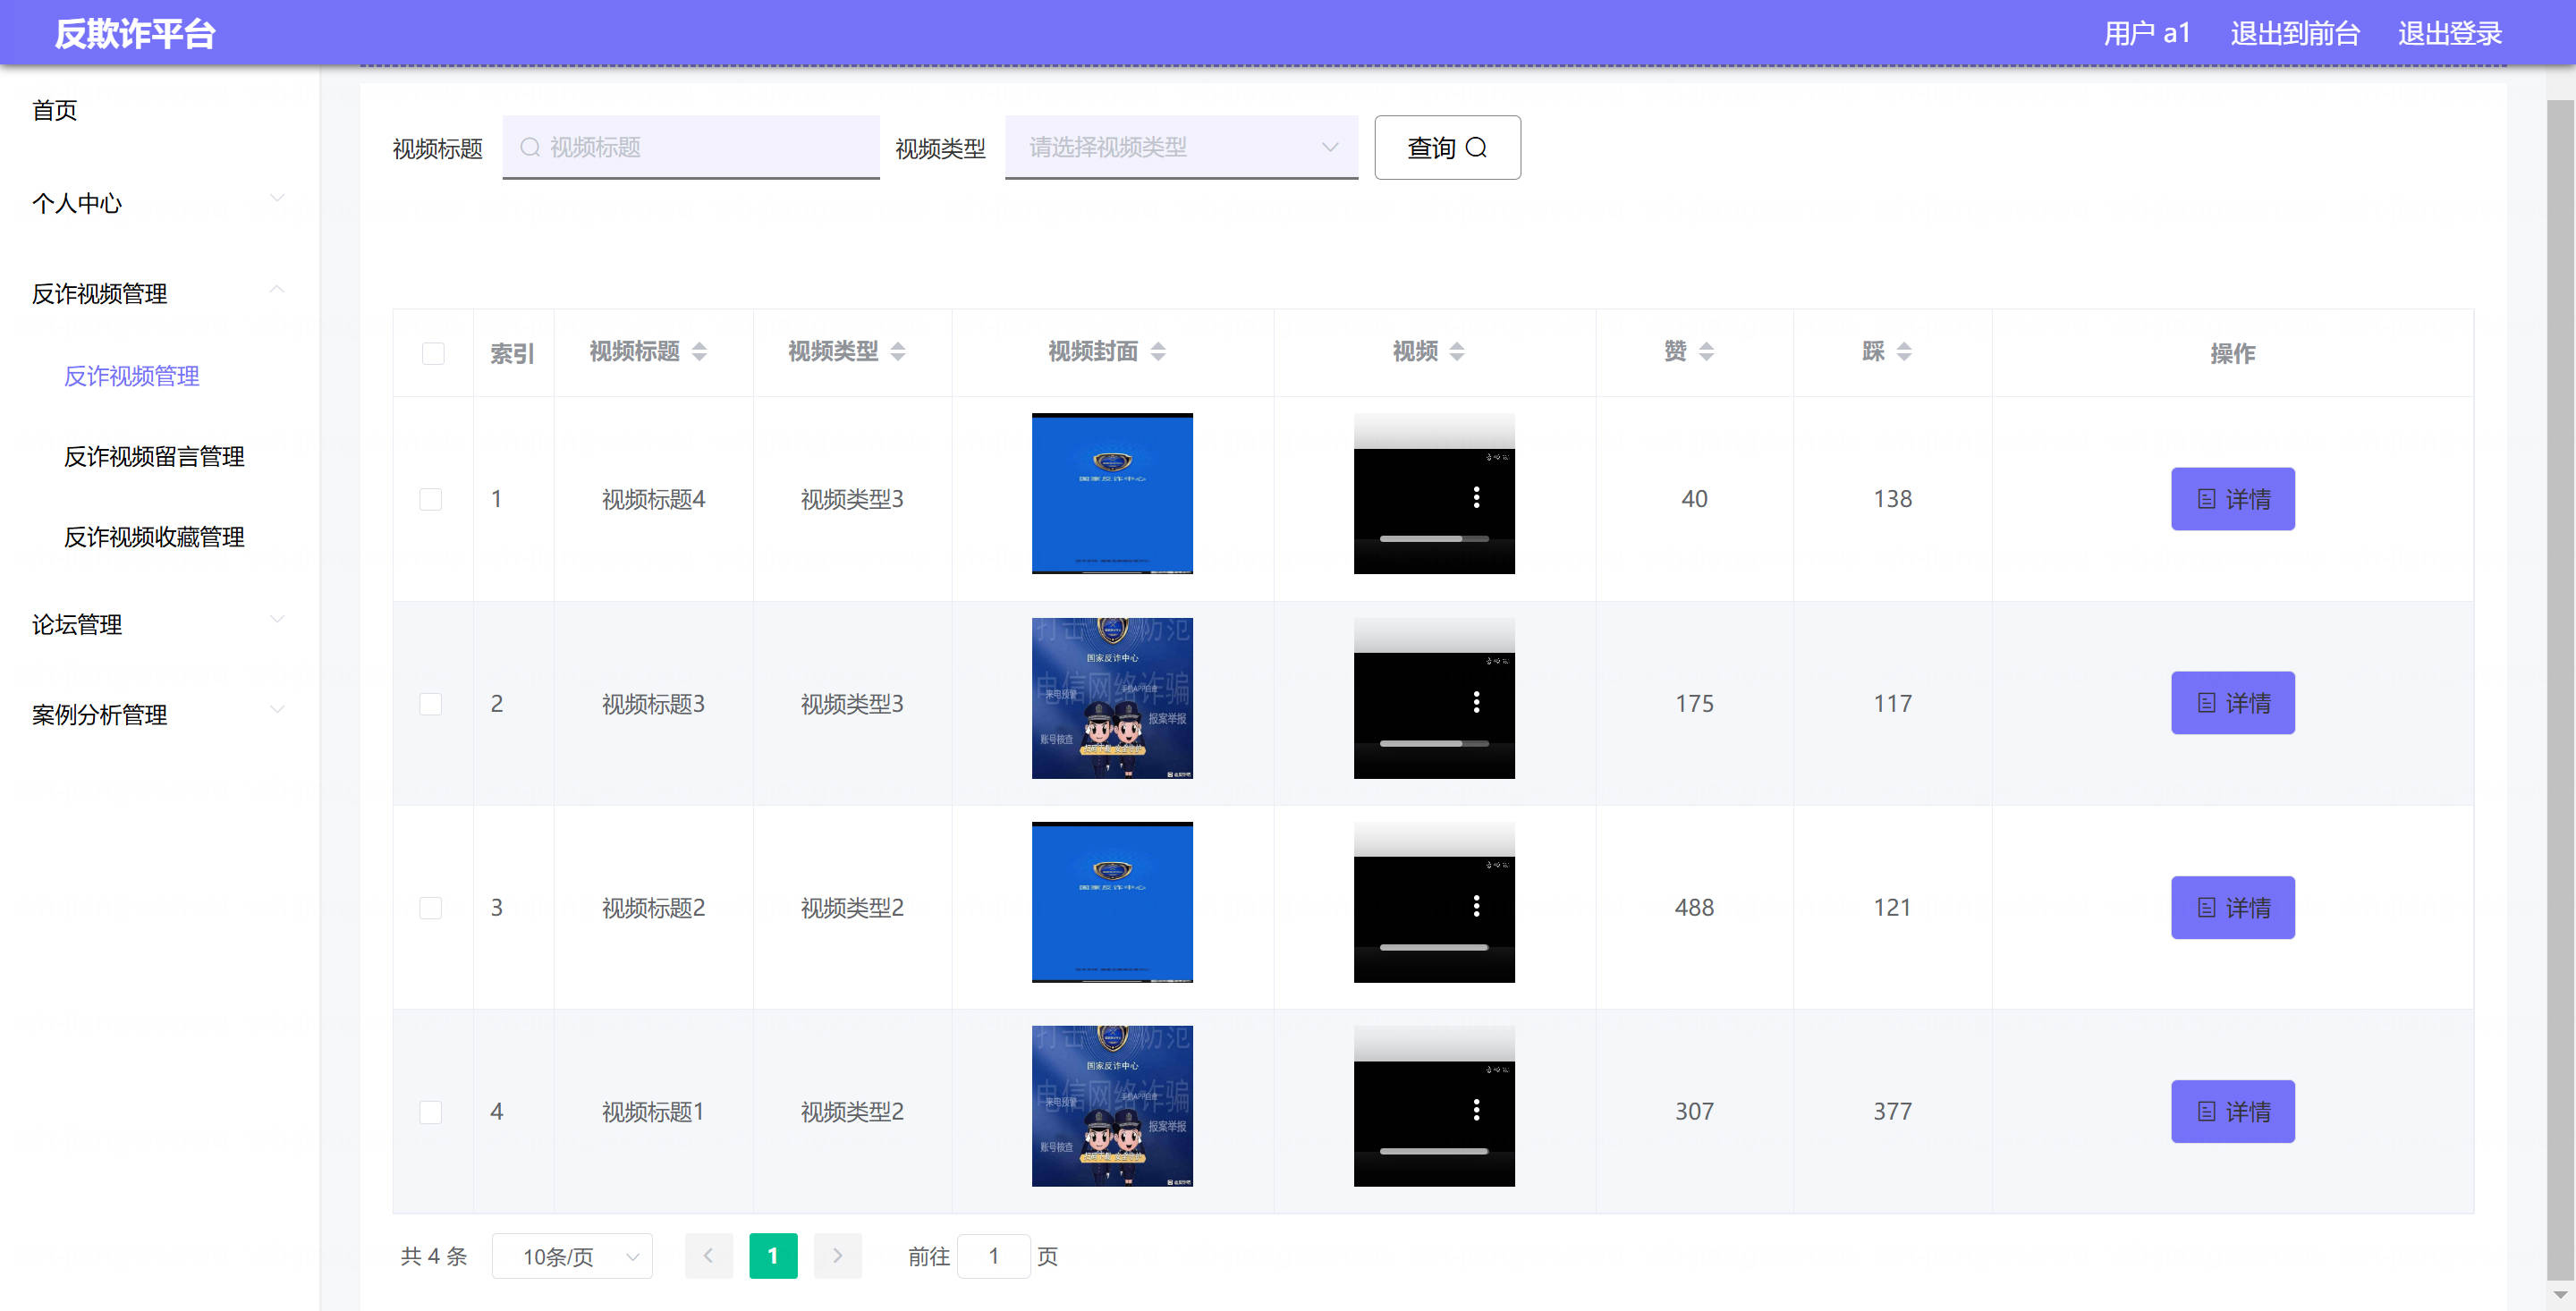
Task: Sort by 视频封面 column arrows
Action: click(1157, 351)
